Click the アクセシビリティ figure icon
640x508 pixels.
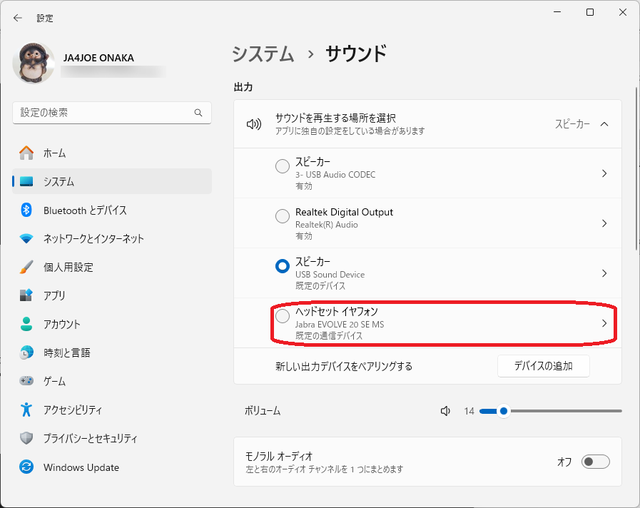(x=27, y=409)
